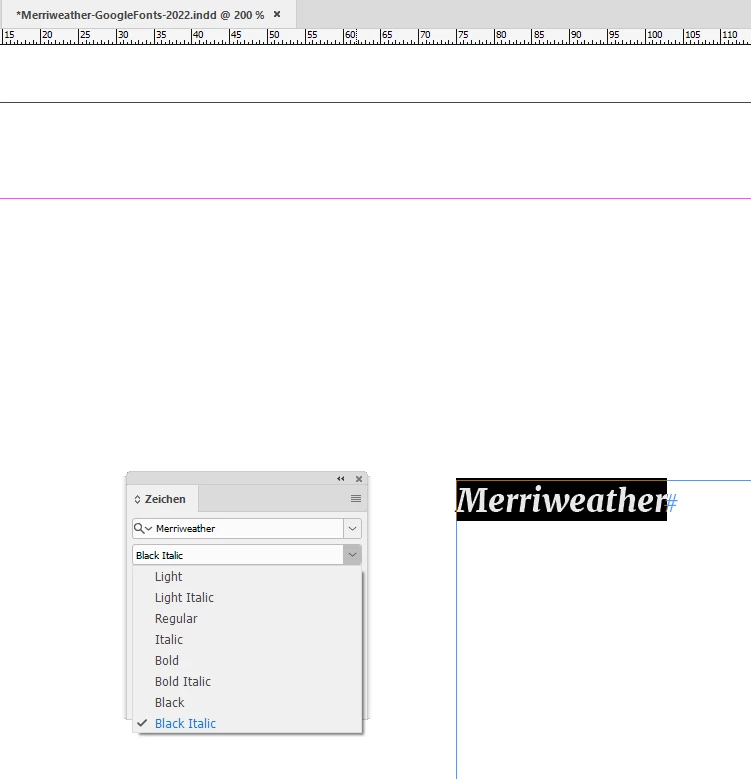Choose Light Italic font style
751x779 pixels.
point(247,598)
